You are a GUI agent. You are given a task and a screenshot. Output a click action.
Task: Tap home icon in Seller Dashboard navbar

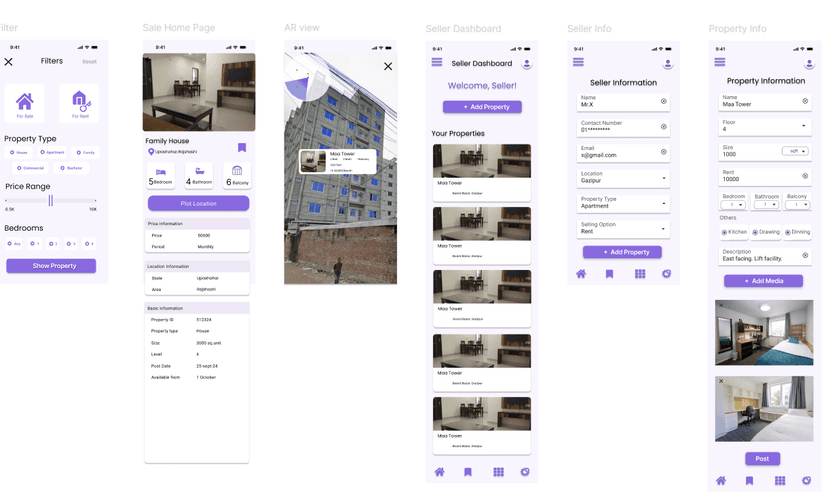pyautogui.click(x=439, y=472)
